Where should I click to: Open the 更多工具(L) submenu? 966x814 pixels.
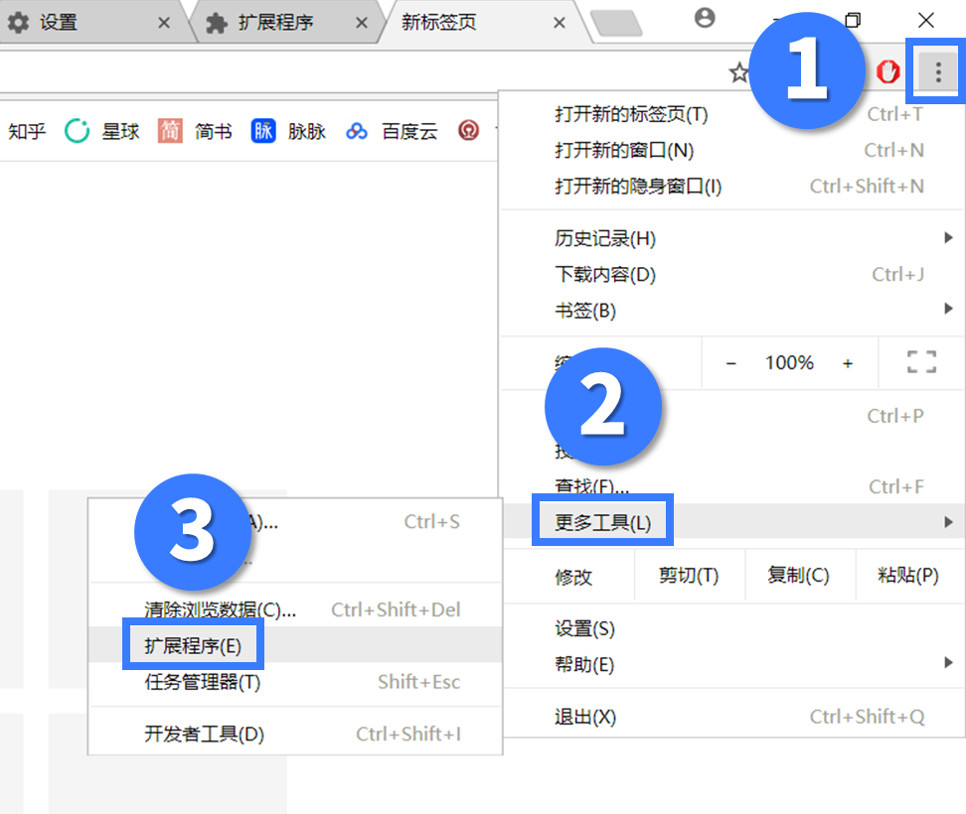[601, 519]
